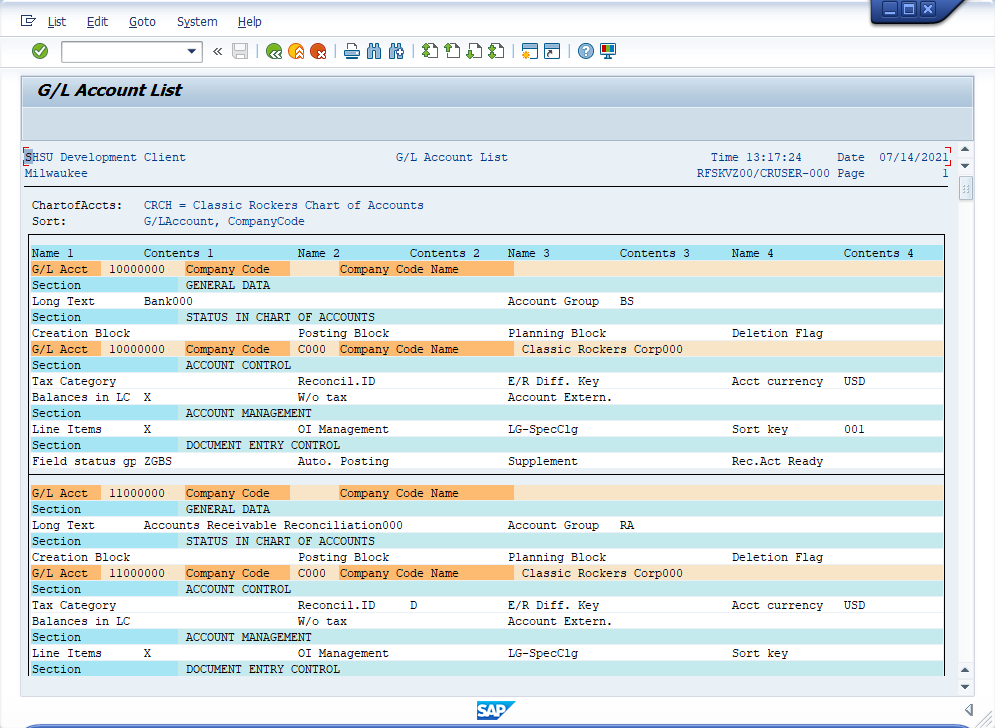Click the 'Bank000' long text value
The image size is (995, 728).
[x=168, y=301]
